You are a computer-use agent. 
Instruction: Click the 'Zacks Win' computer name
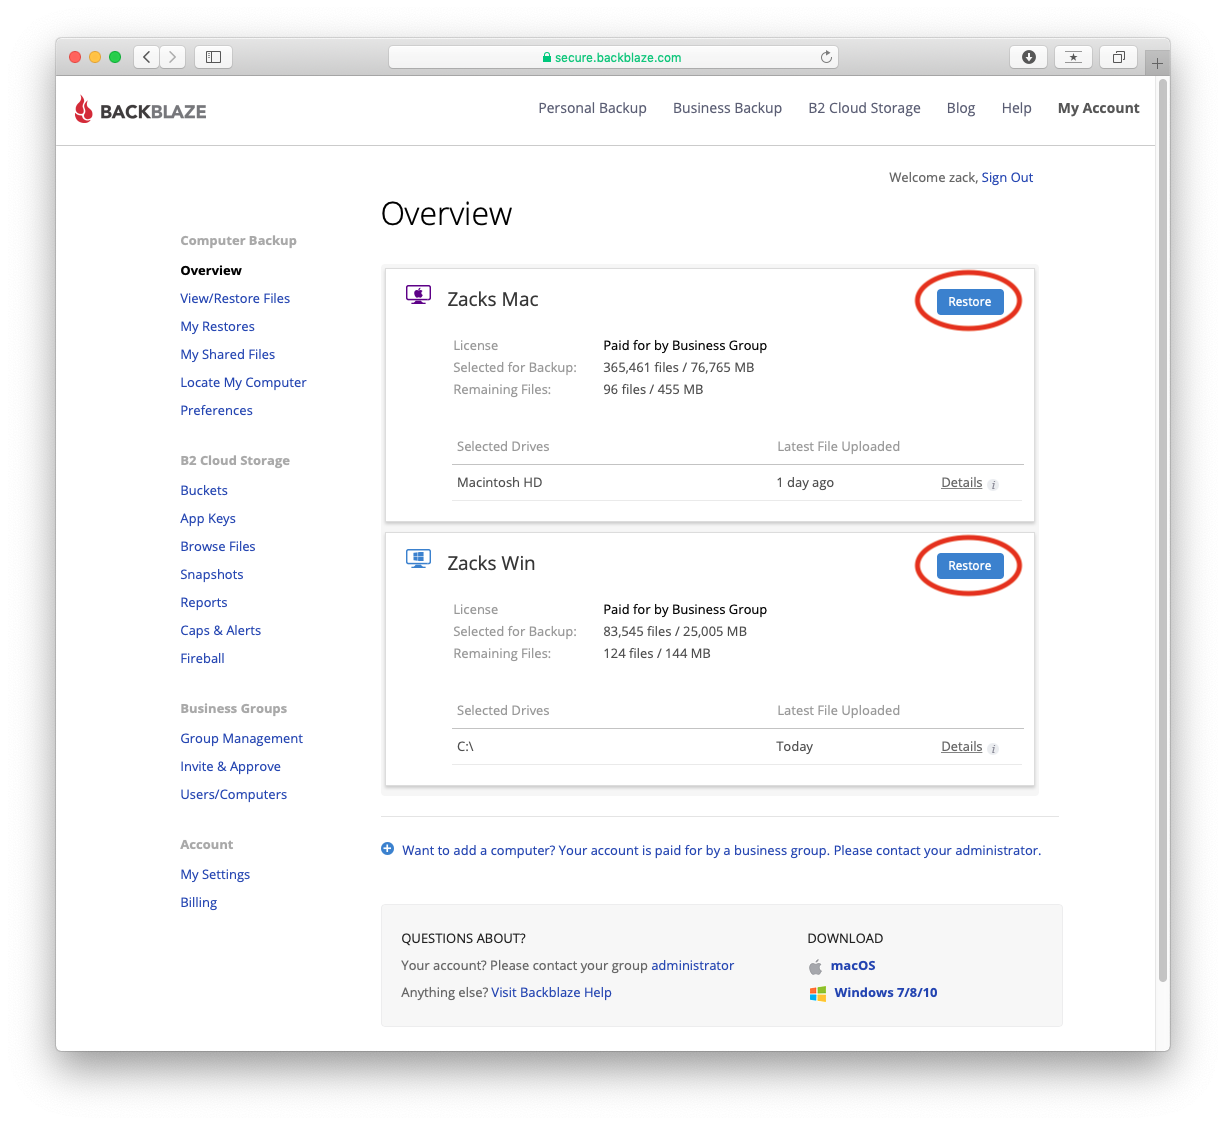coord(491,563)
